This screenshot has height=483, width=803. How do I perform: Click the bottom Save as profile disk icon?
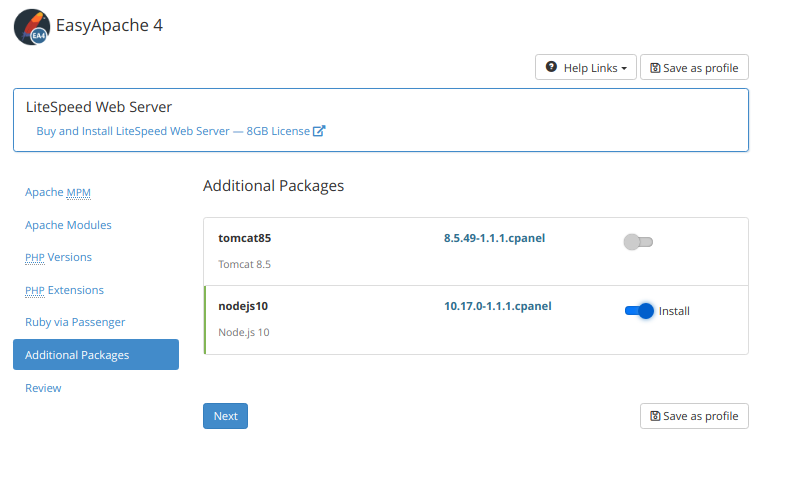tap(655, 416)
